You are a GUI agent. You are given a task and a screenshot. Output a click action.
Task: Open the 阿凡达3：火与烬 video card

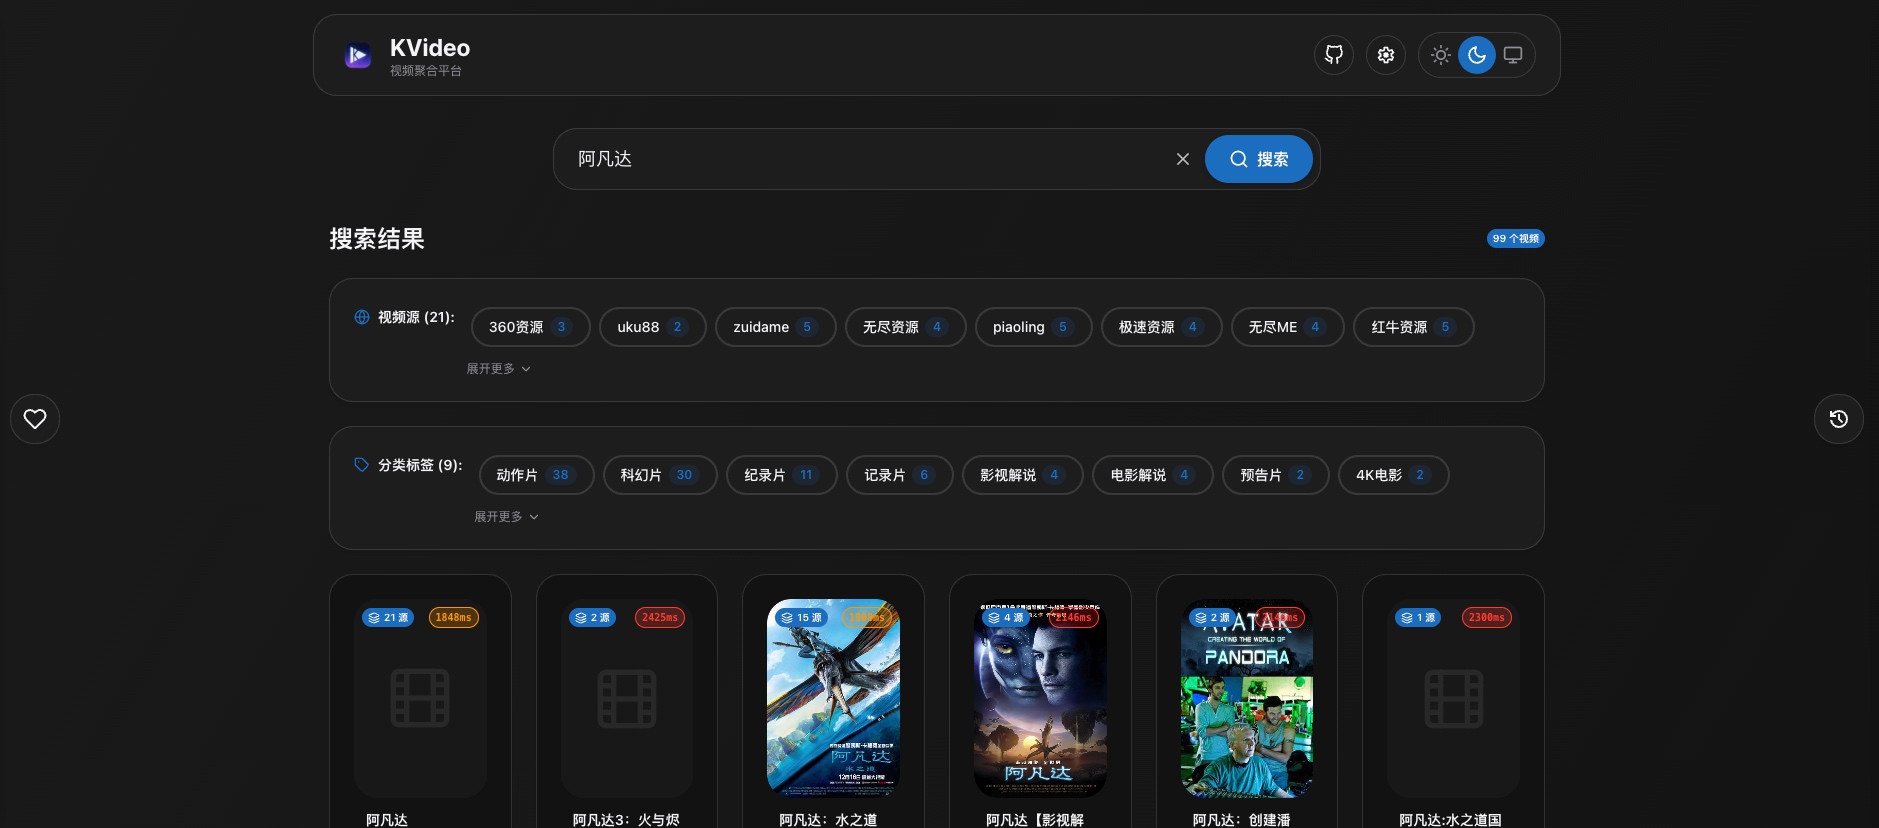(627, 702)
